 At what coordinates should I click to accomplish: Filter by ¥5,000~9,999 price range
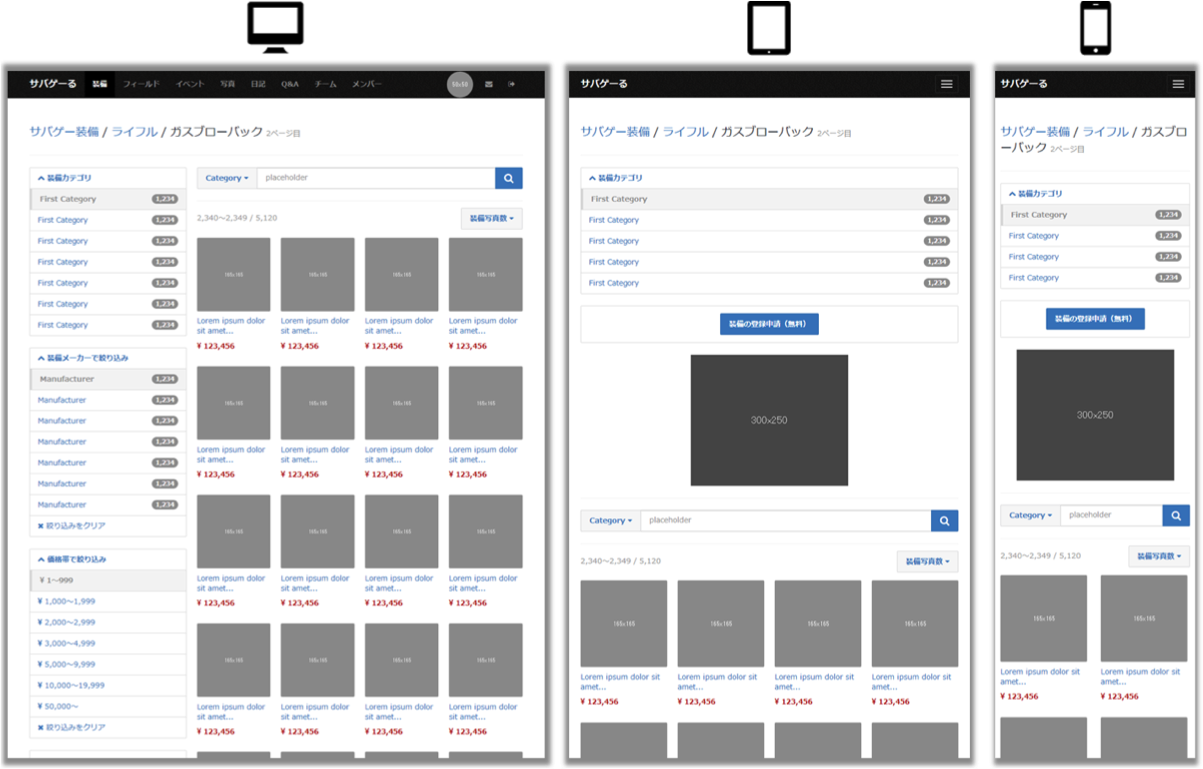108,665
